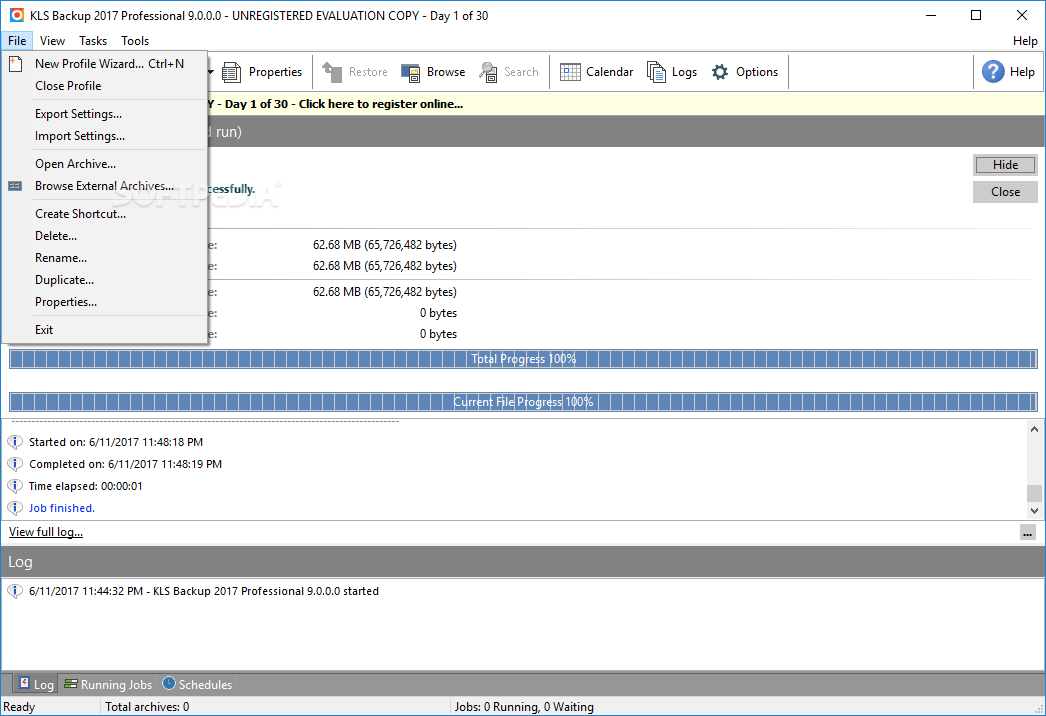The image size is (1046, 716).
Task: Click the Time elapsed: 00:00:01 line
Action: click(85, 486)
